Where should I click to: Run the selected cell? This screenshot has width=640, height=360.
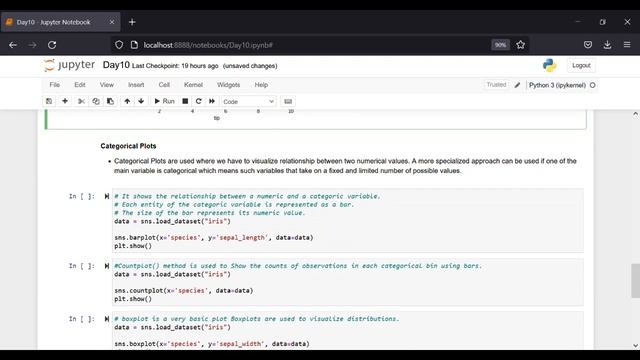pos(164,101)
